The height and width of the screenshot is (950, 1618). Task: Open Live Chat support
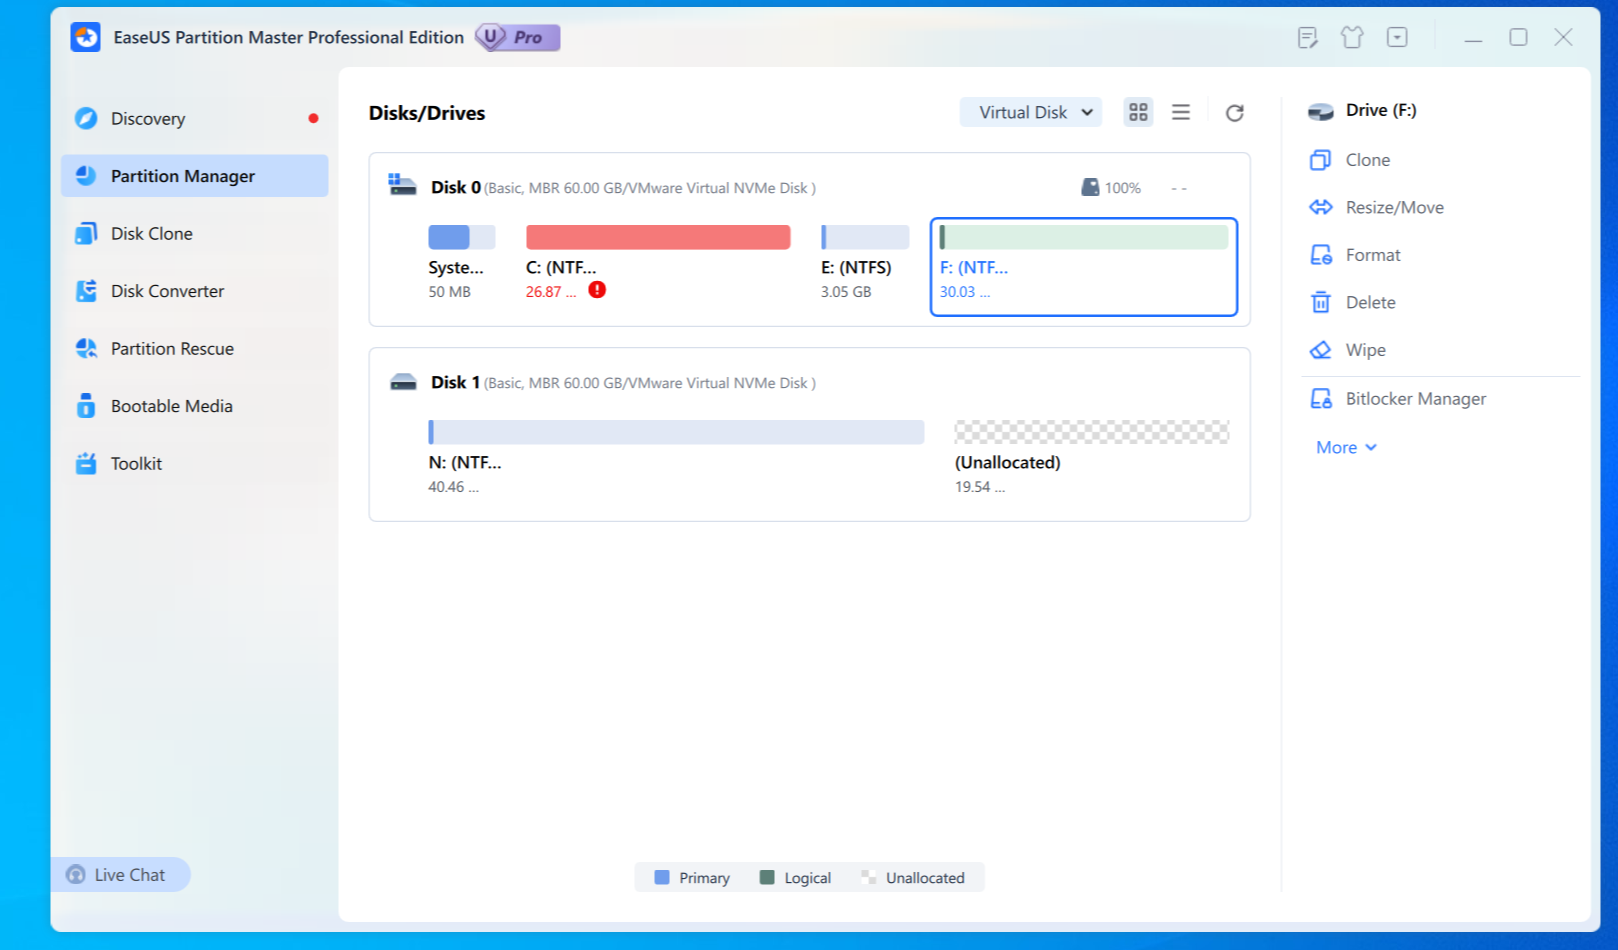[x=120, y=875]
